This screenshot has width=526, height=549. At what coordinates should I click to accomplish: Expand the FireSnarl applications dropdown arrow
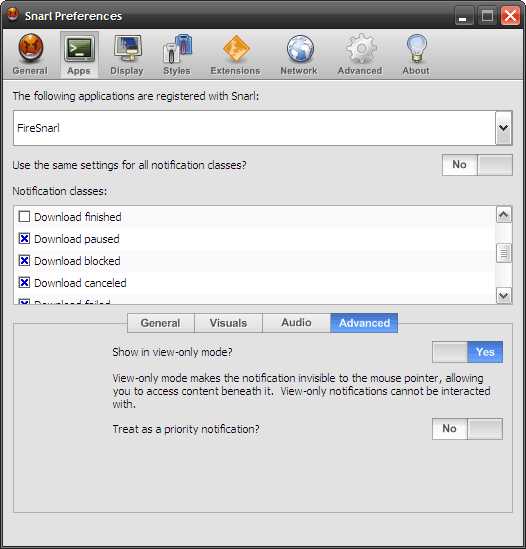[504, 128]
